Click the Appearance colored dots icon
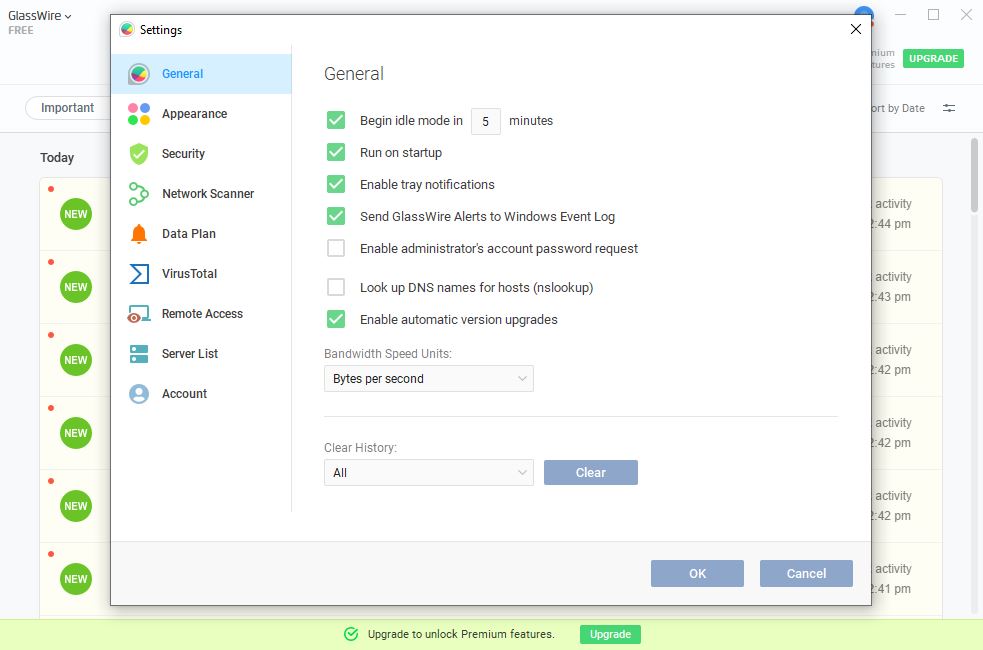983x650 pixels. pos(139,114)
